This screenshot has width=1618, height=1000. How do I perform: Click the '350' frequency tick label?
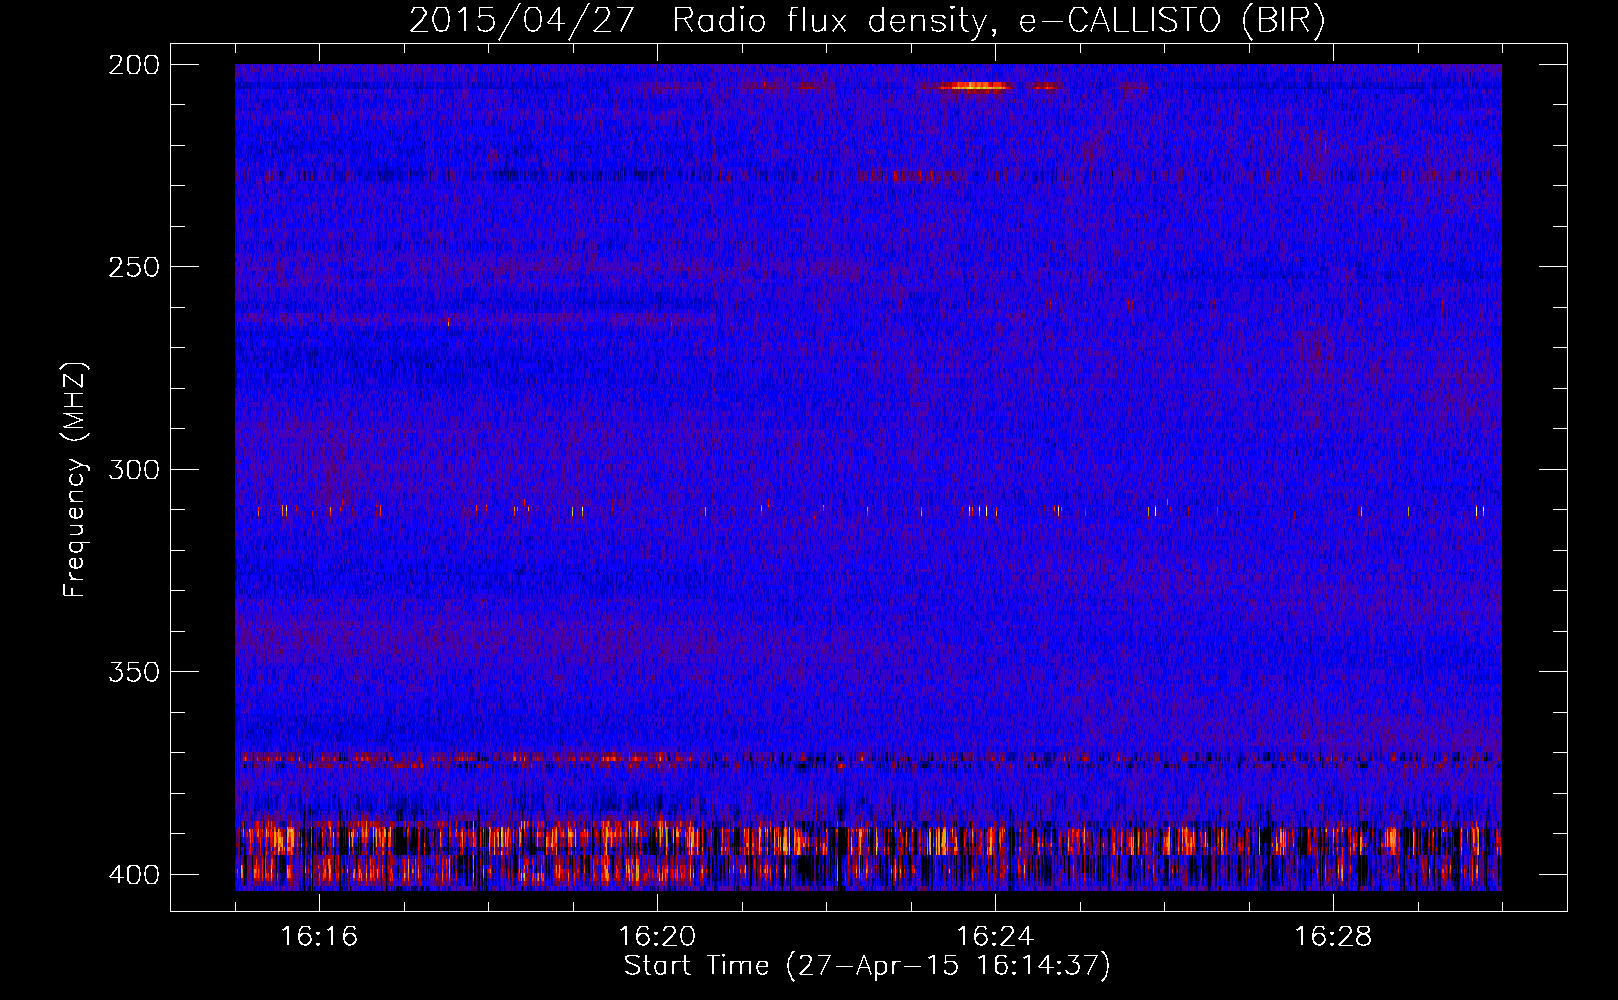click(x=133, y=672)
